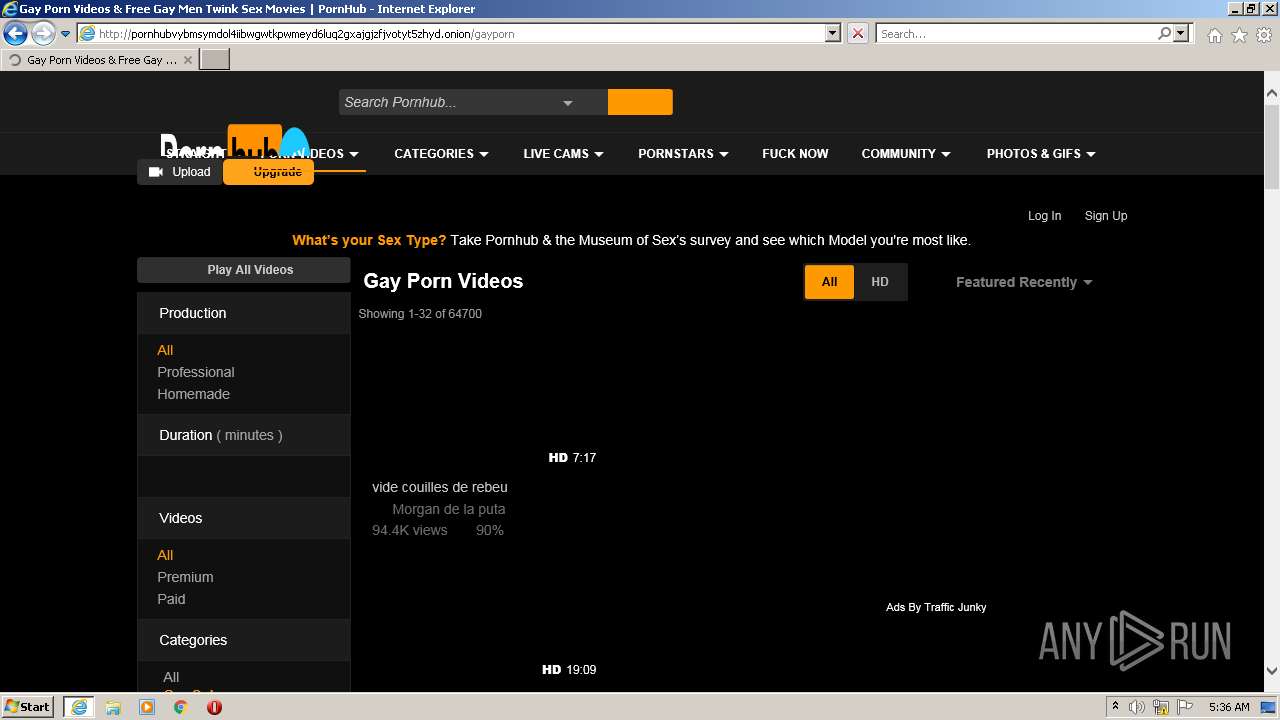Select Homemade production filter
The width and height of the screenshot is (1280, 720).
pyautogui.click(x=193, y=394)
